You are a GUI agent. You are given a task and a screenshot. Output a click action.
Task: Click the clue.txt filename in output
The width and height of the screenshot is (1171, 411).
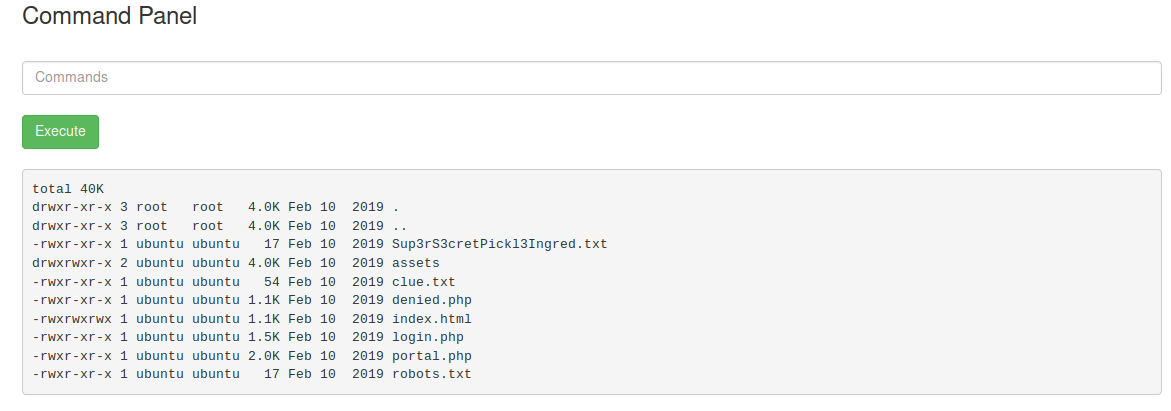pos(424,282)
